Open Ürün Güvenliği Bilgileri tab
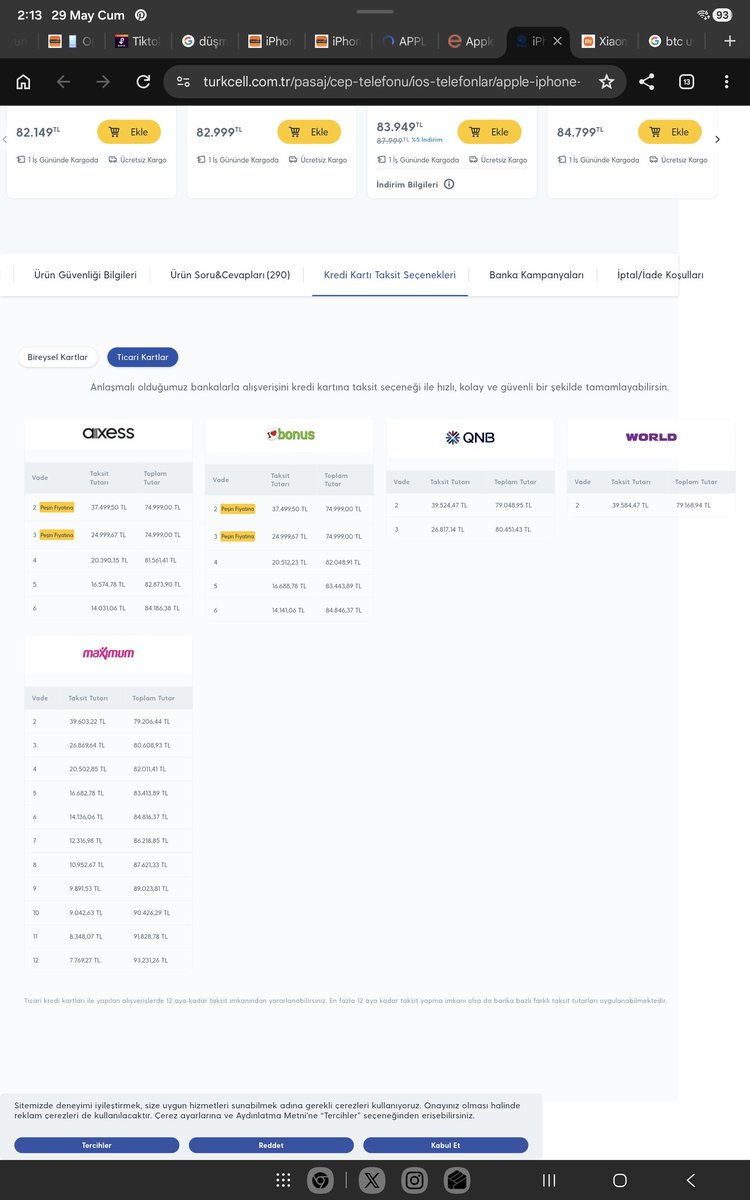Image resolution: width=750 pixels, height=1200 pixels. (x=85, y=274)
